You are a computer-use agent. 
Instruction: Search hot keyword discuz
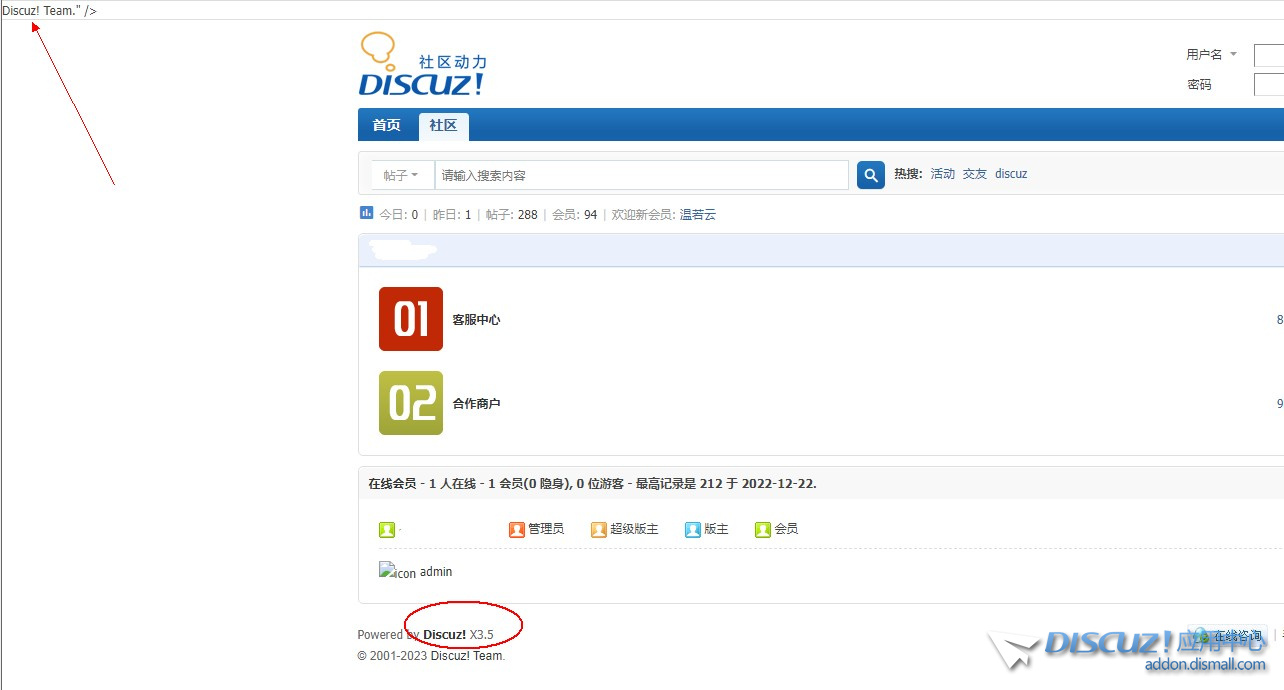click(x=1011, y=173)
